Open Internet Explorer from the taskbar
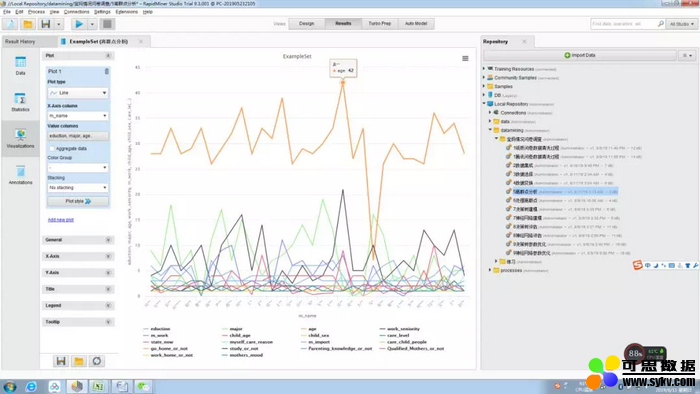This screenshot has width=700, height=394. point(31,386)
